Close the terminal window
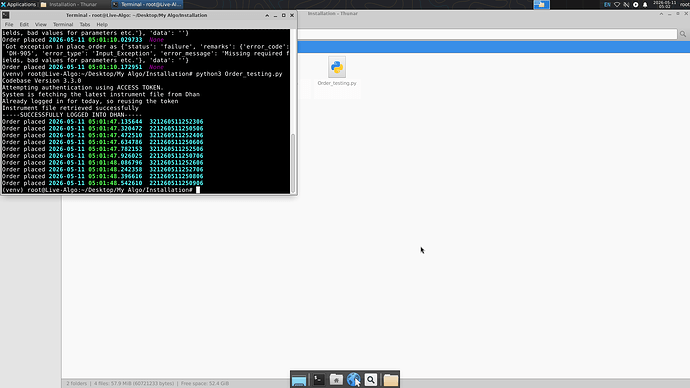Screen dimensions: 690x388 pyautogui.click(x=292, y=15)
